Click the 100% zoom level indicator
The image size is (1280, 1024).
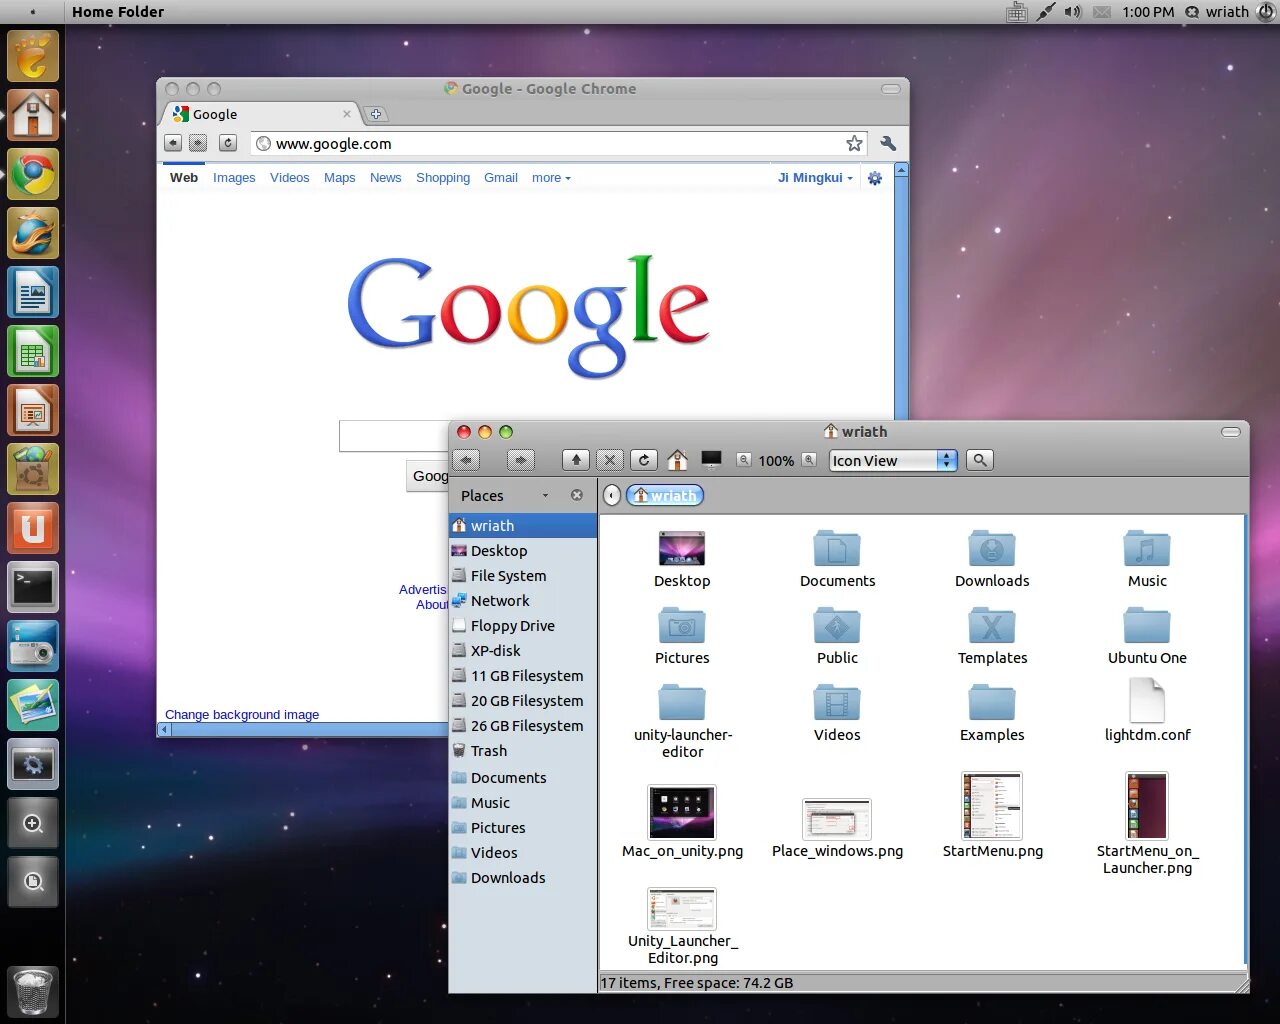pyautogui.click(x=776, y=460)
